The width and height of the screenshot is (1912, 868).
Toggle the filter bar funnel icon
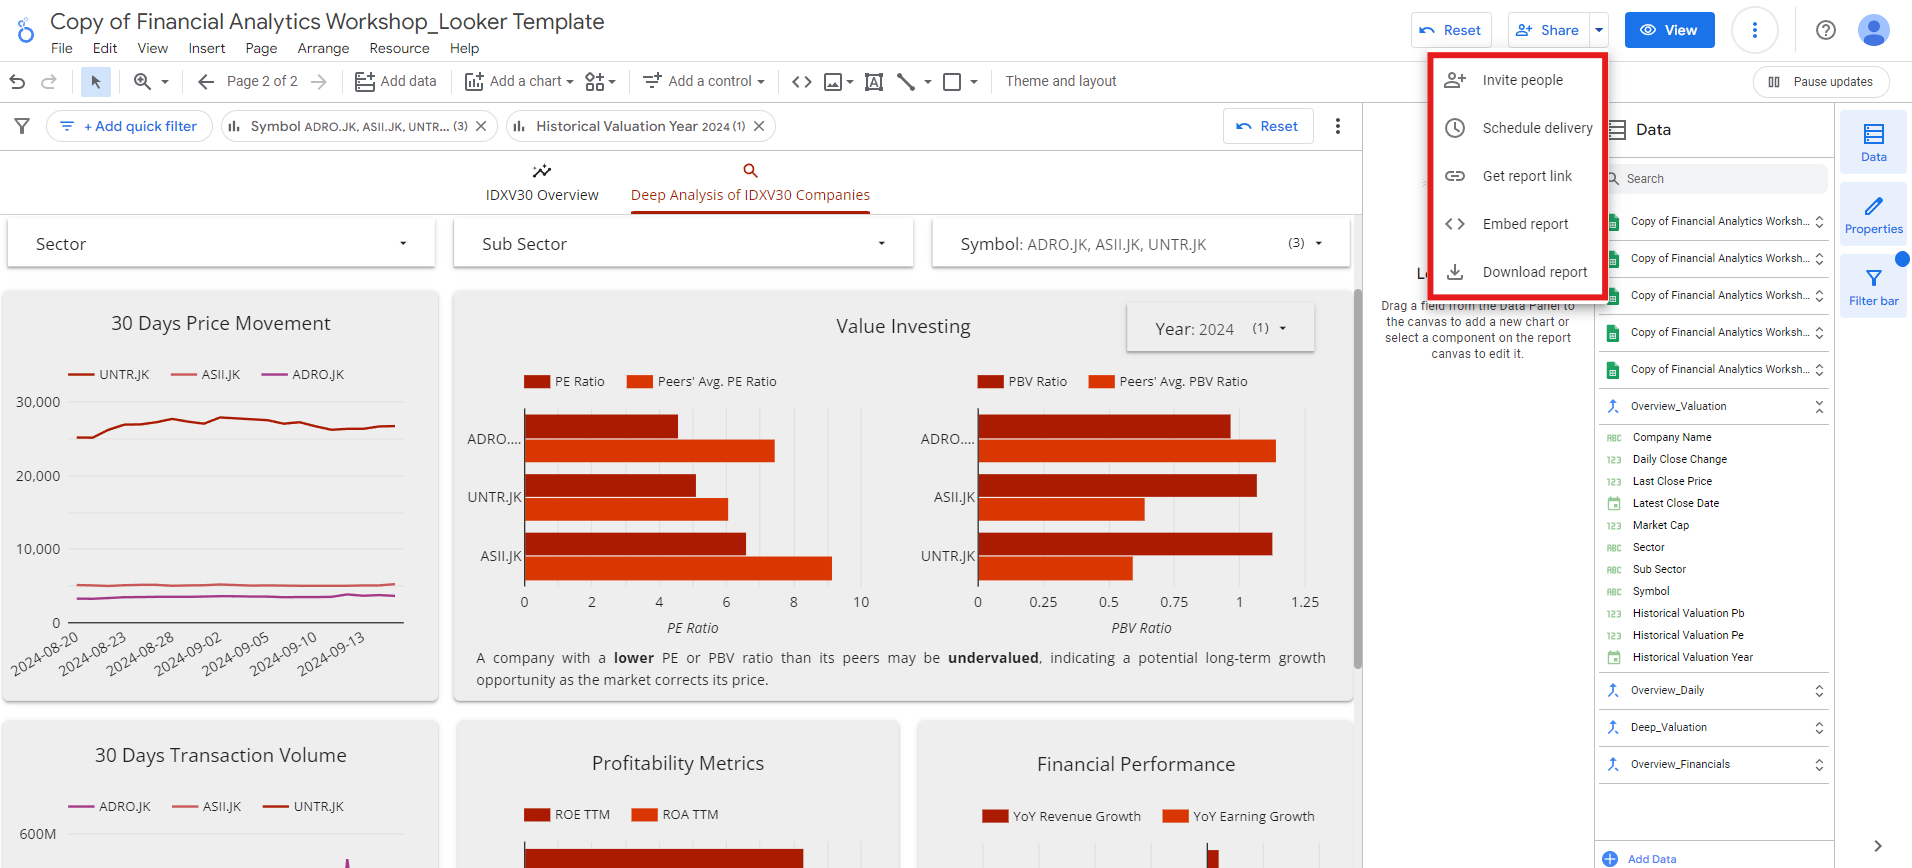pos(22,126)
